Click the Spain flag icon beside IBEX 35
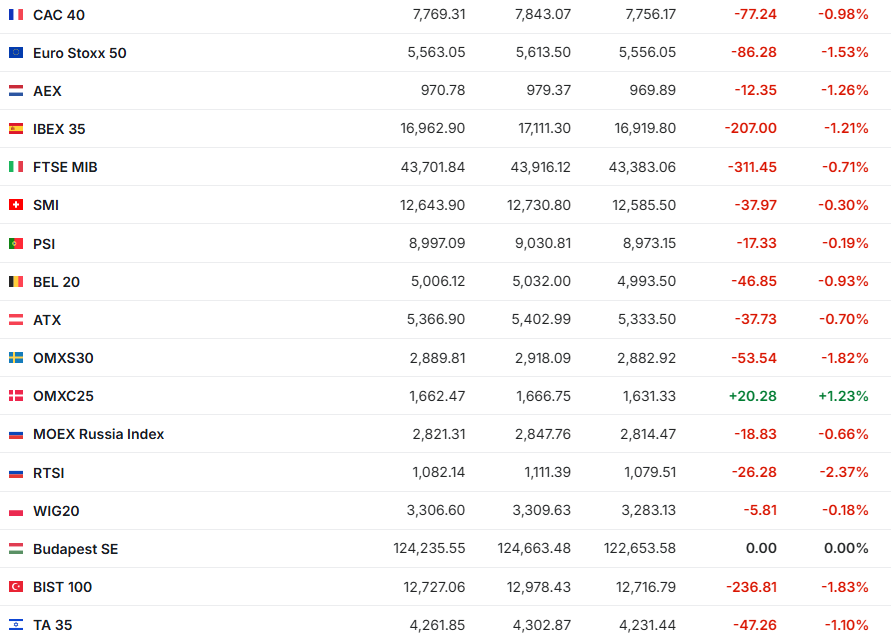 coord(16,129)
